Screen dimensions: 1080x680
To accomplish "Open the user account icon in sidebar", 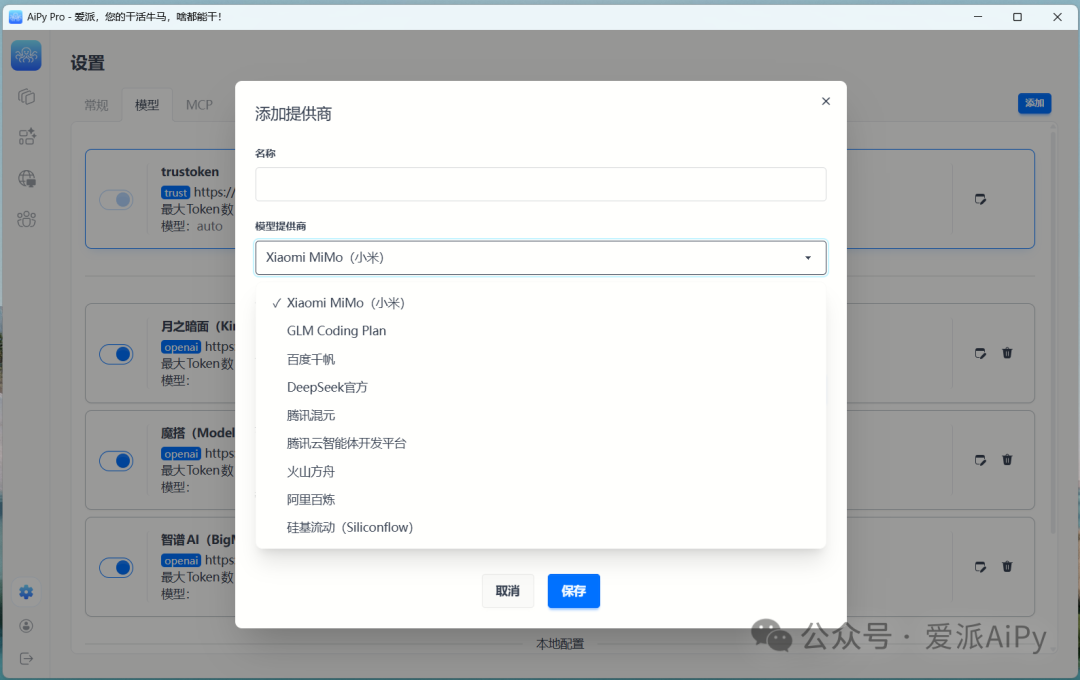I will pyautogui.click(x=26, y=626).
